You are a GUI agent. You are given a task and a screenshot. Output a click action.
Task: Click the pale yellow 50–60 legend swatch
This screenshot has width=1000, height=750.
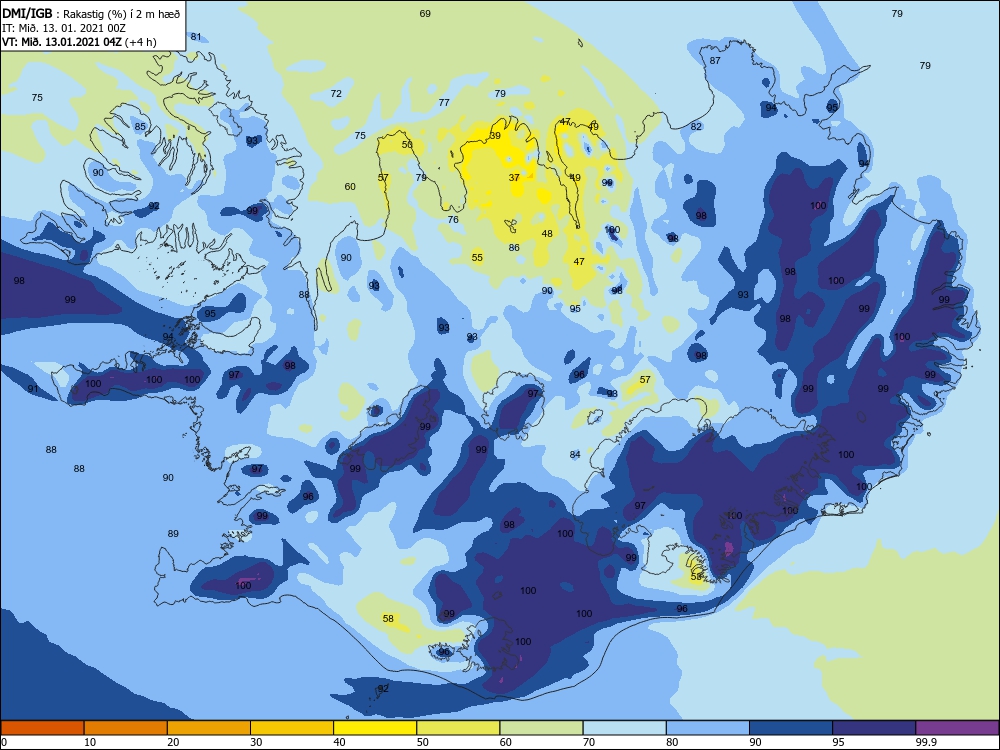[x=458, y=728]
